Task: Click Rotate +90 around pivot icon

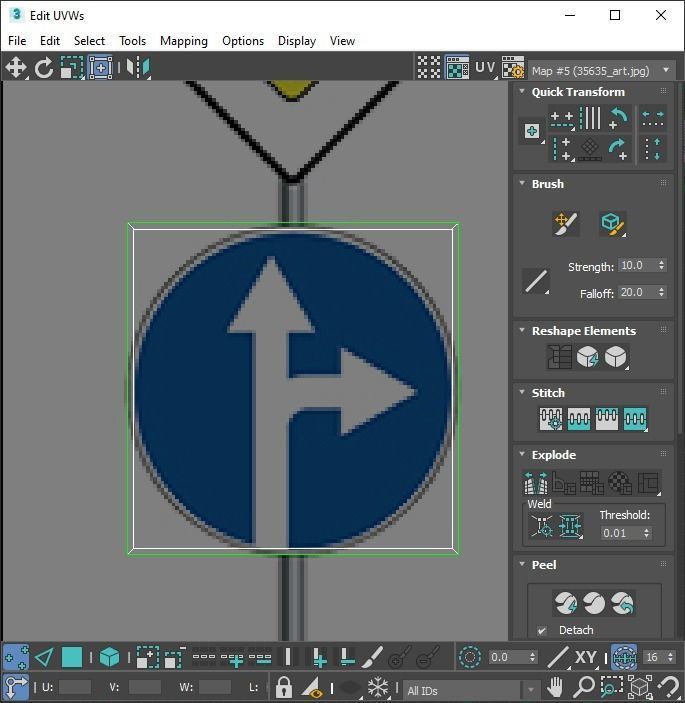Action: [619, 149]
